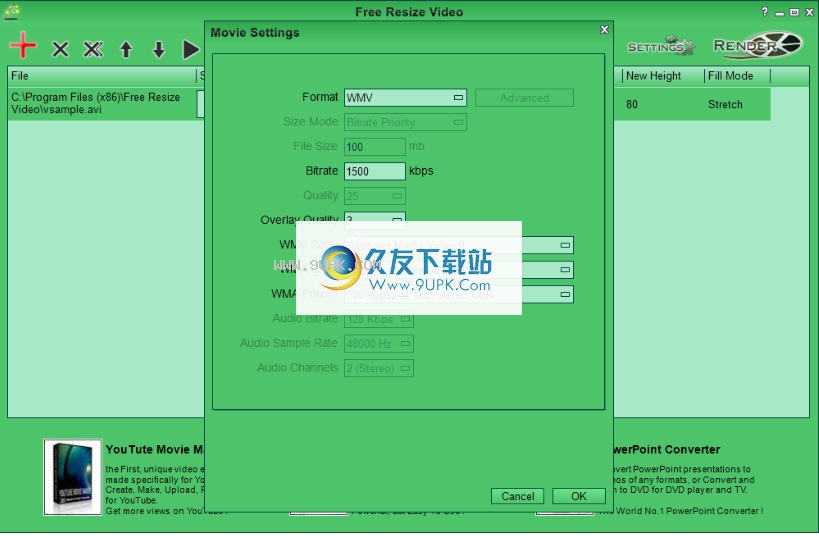The image size is (819, 536).
Task: Click the red plus Add file icon
Action: [x=23, y=45]
